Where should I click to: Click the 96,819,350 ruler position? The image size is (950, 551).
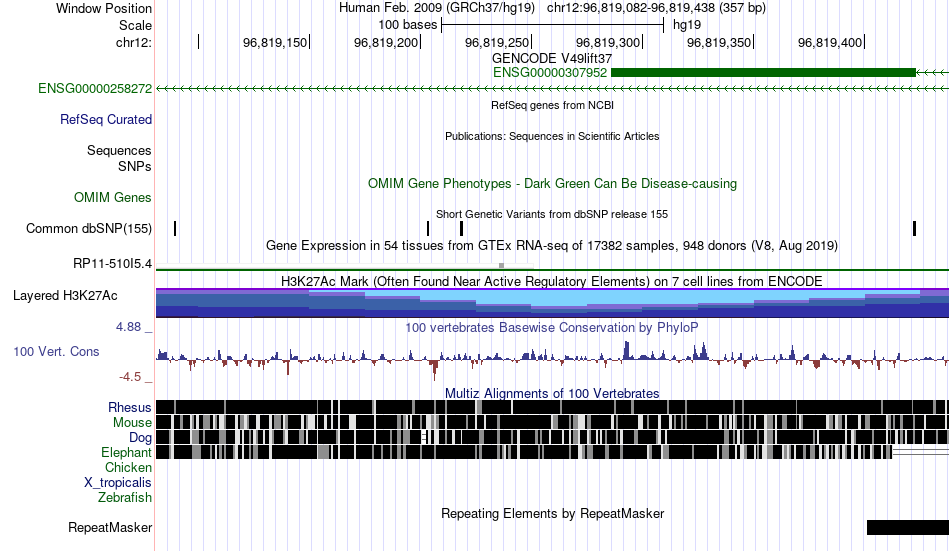coord(719,42)
